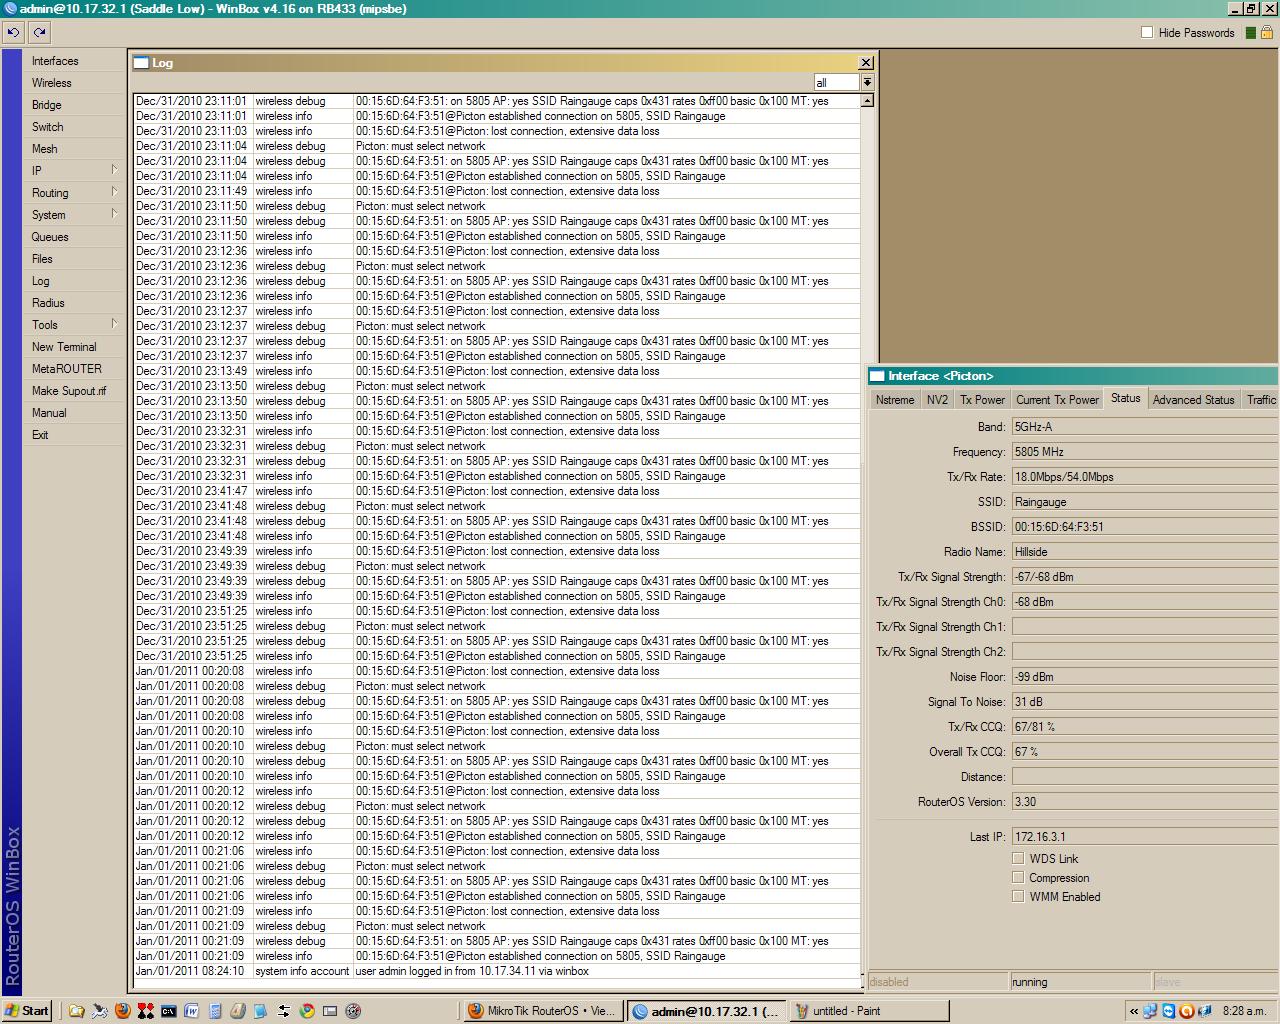The height and width of the screenshot is (1024, 1280).
Task: Switch to MikroTik RouterOS Firefox taskbar button
Action: (542, 1011)
